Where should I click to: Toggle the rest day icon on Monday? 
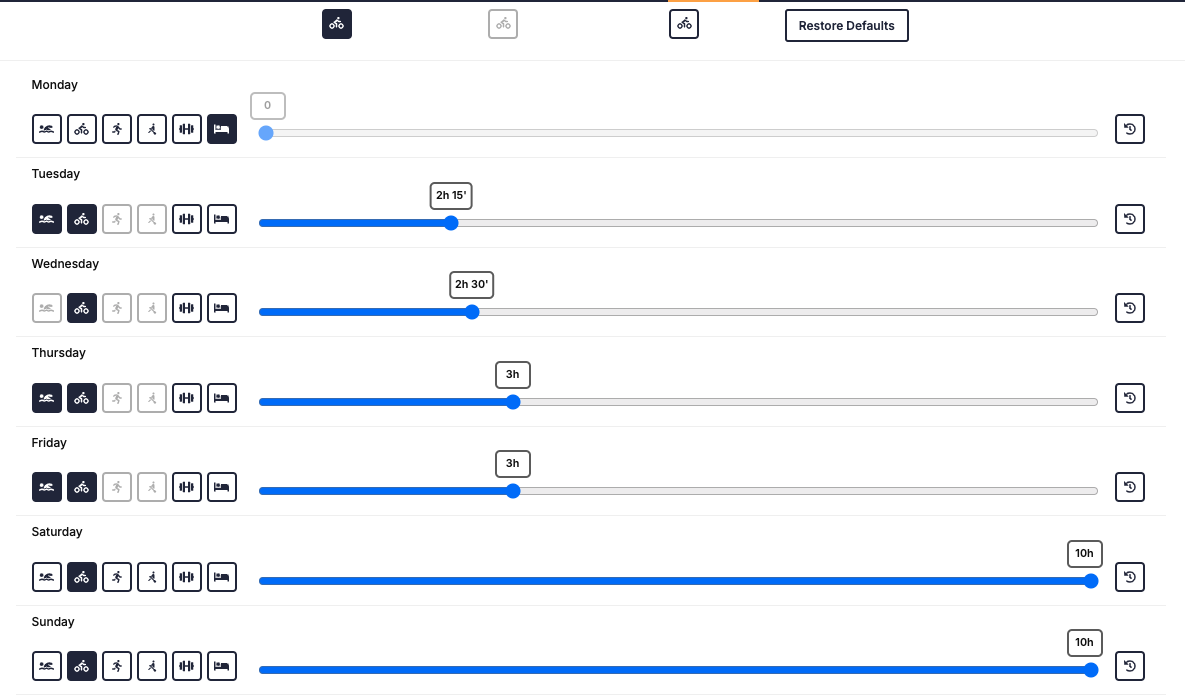[x=222, y=129]
